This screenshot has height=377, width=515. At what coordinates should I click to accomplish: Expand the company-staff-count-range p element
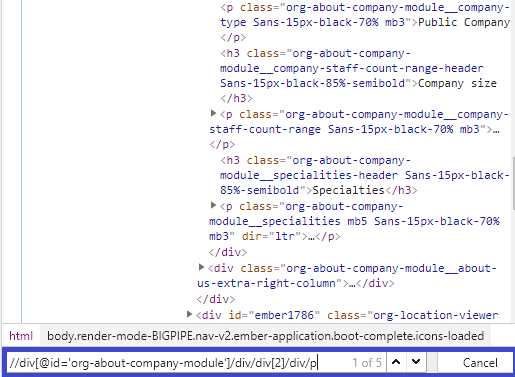214,114
